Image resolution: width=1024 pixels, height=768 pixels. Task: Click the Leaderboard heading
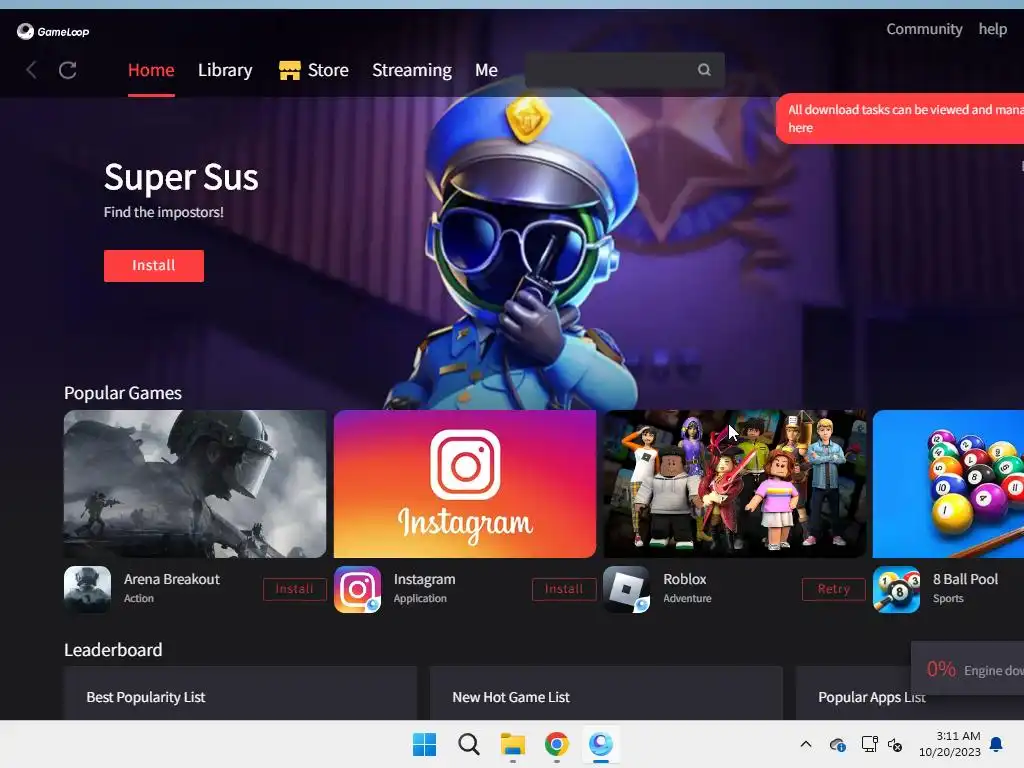pyautogui.click(x=113, y=650)
